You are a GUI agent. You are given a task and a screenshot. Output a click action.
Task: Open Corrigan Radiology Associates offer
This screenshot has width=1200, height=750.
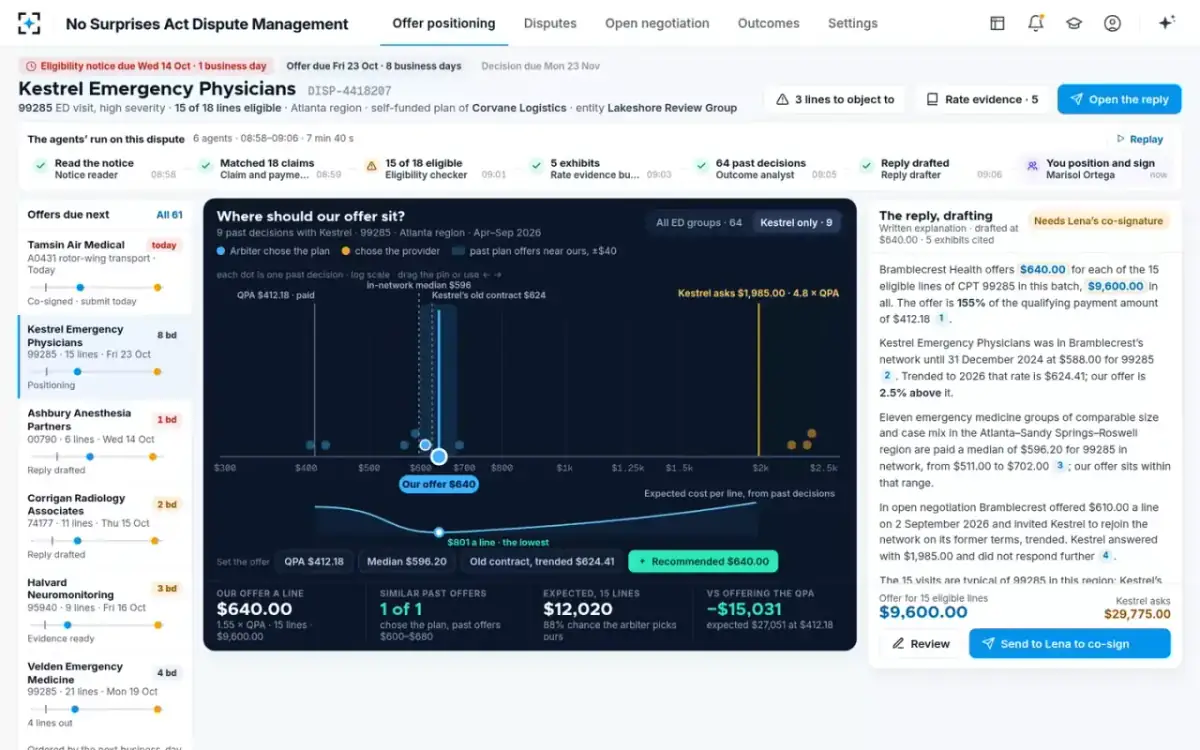pyautogui.click(x=104, y=526)
